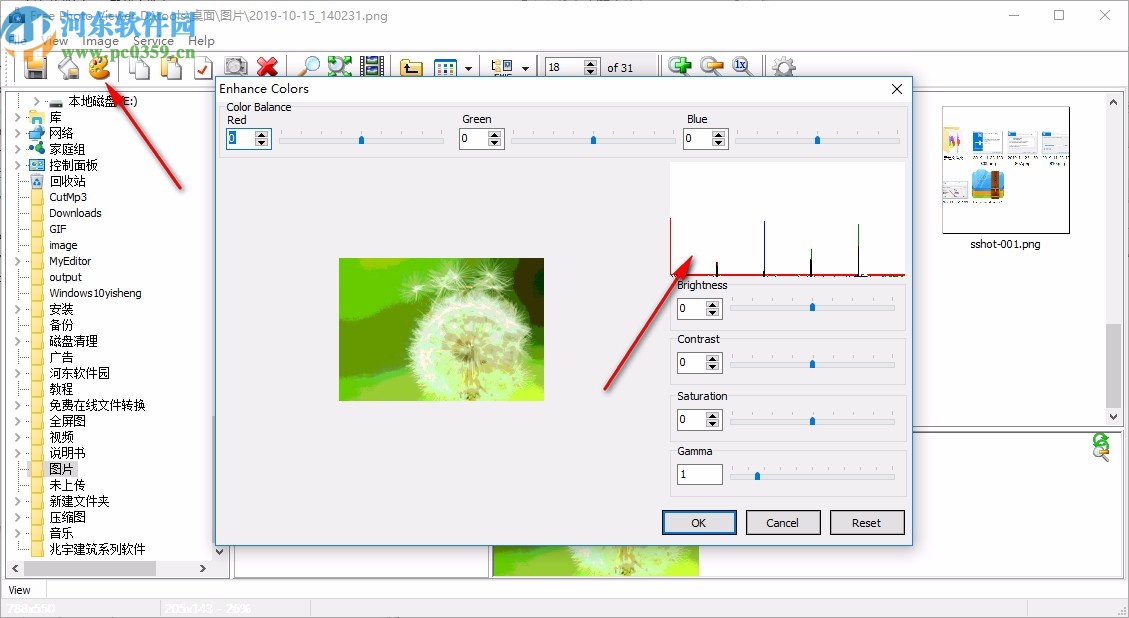Expand the 免费在线文件转换 folder node
This screenshot has height=618, width=1129.
coord(18,405)
